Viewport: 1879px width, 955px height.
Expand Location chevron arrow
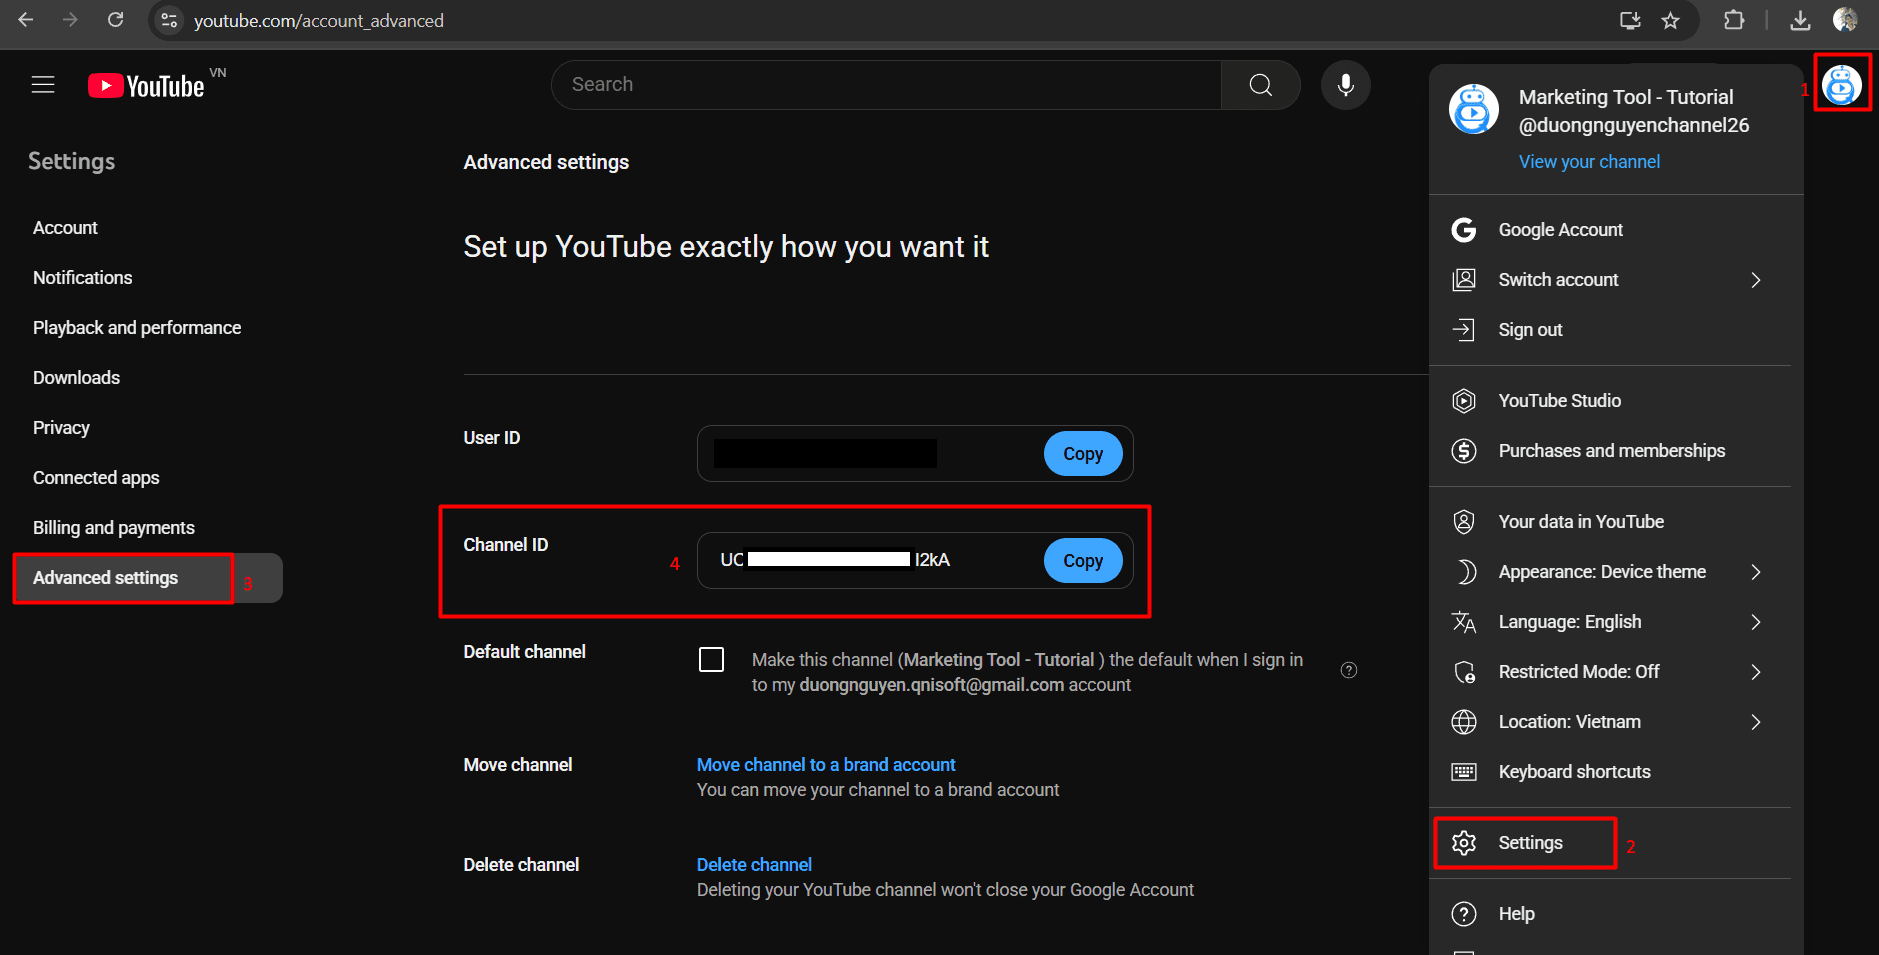1756,722
